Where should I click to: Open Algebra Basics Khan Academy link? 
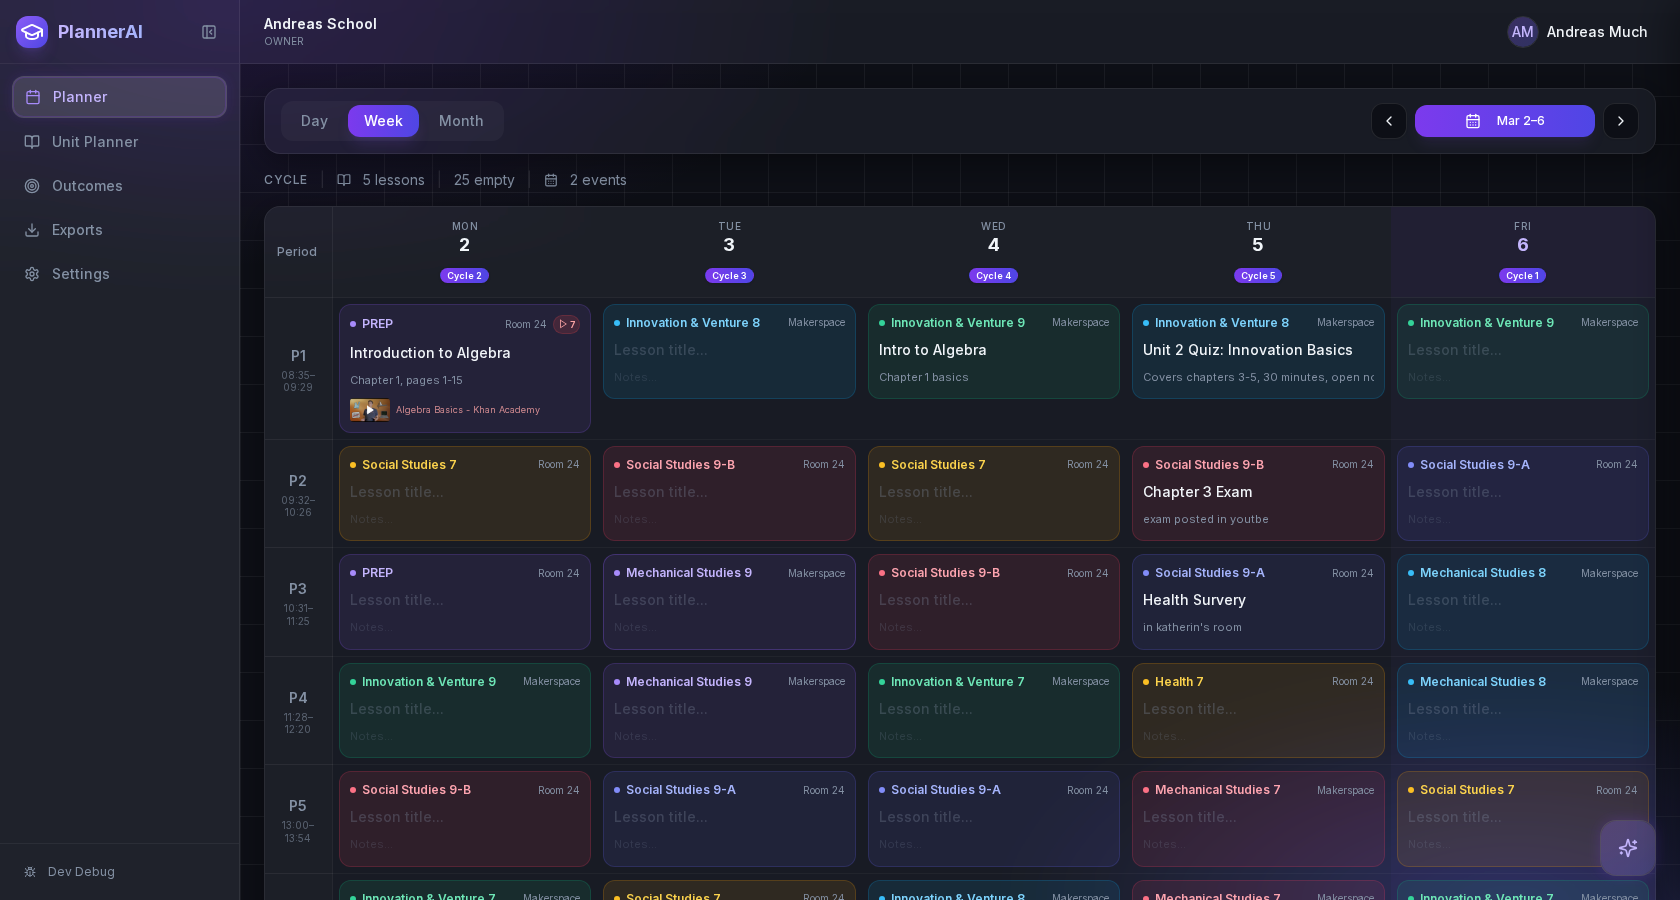[x=467, y=410]
